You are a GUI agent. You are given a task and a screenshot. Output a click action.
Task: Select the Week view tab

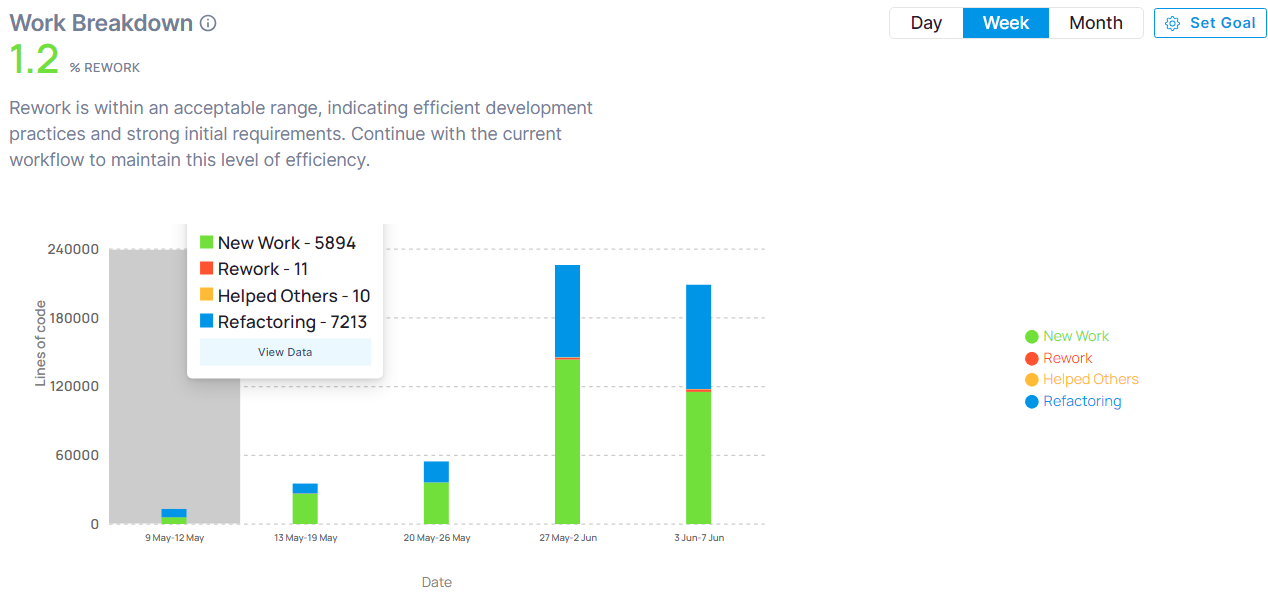[1006, 23]
